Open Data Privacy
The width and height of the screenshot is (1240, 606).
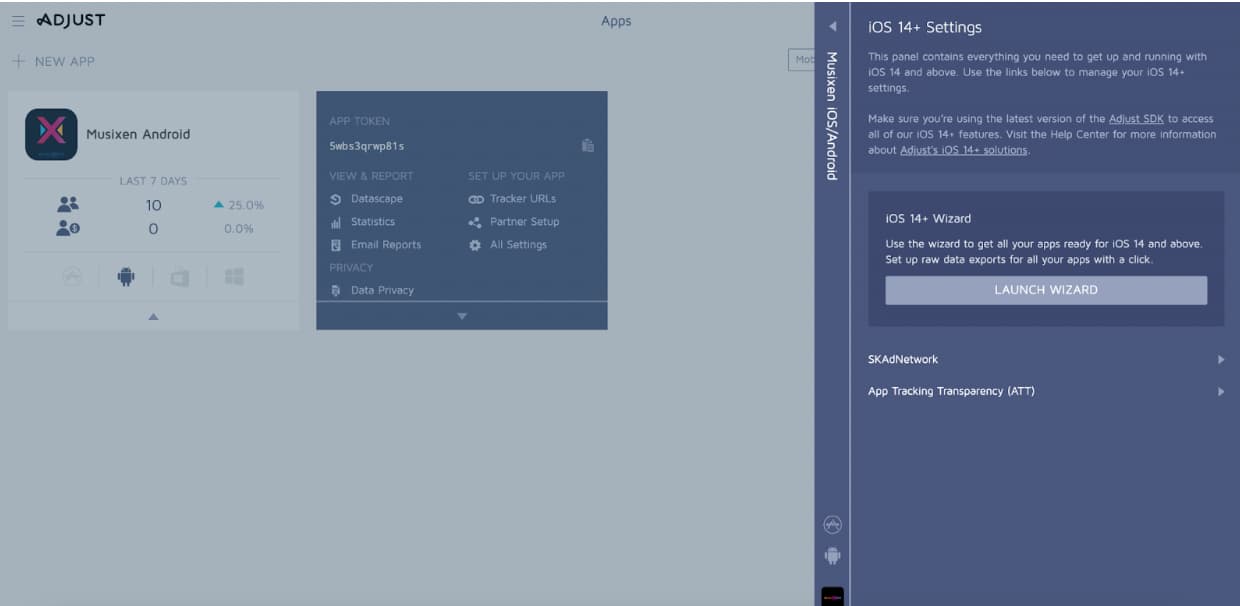382,291
